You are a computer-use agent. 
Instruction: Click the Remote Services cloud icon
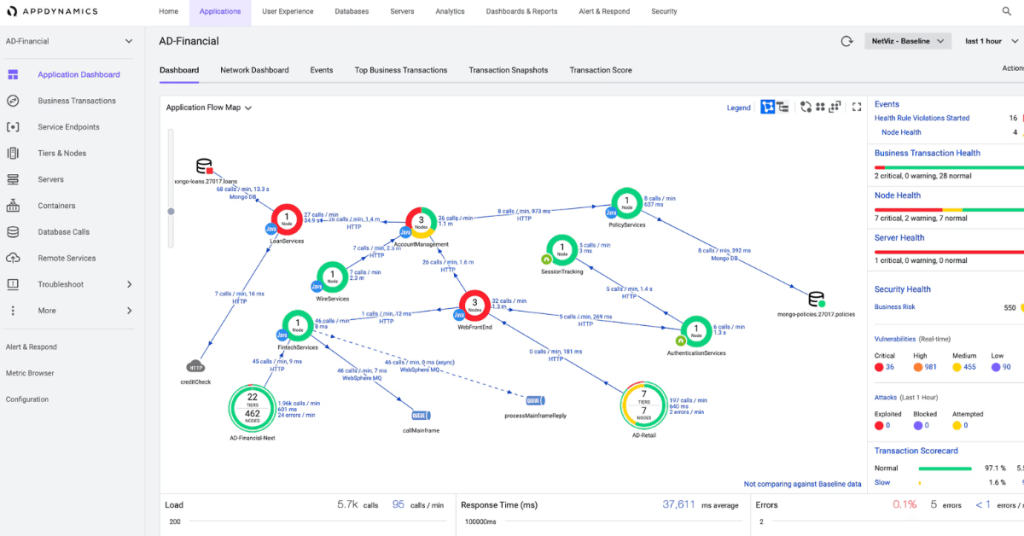click(x=13, y=258)
